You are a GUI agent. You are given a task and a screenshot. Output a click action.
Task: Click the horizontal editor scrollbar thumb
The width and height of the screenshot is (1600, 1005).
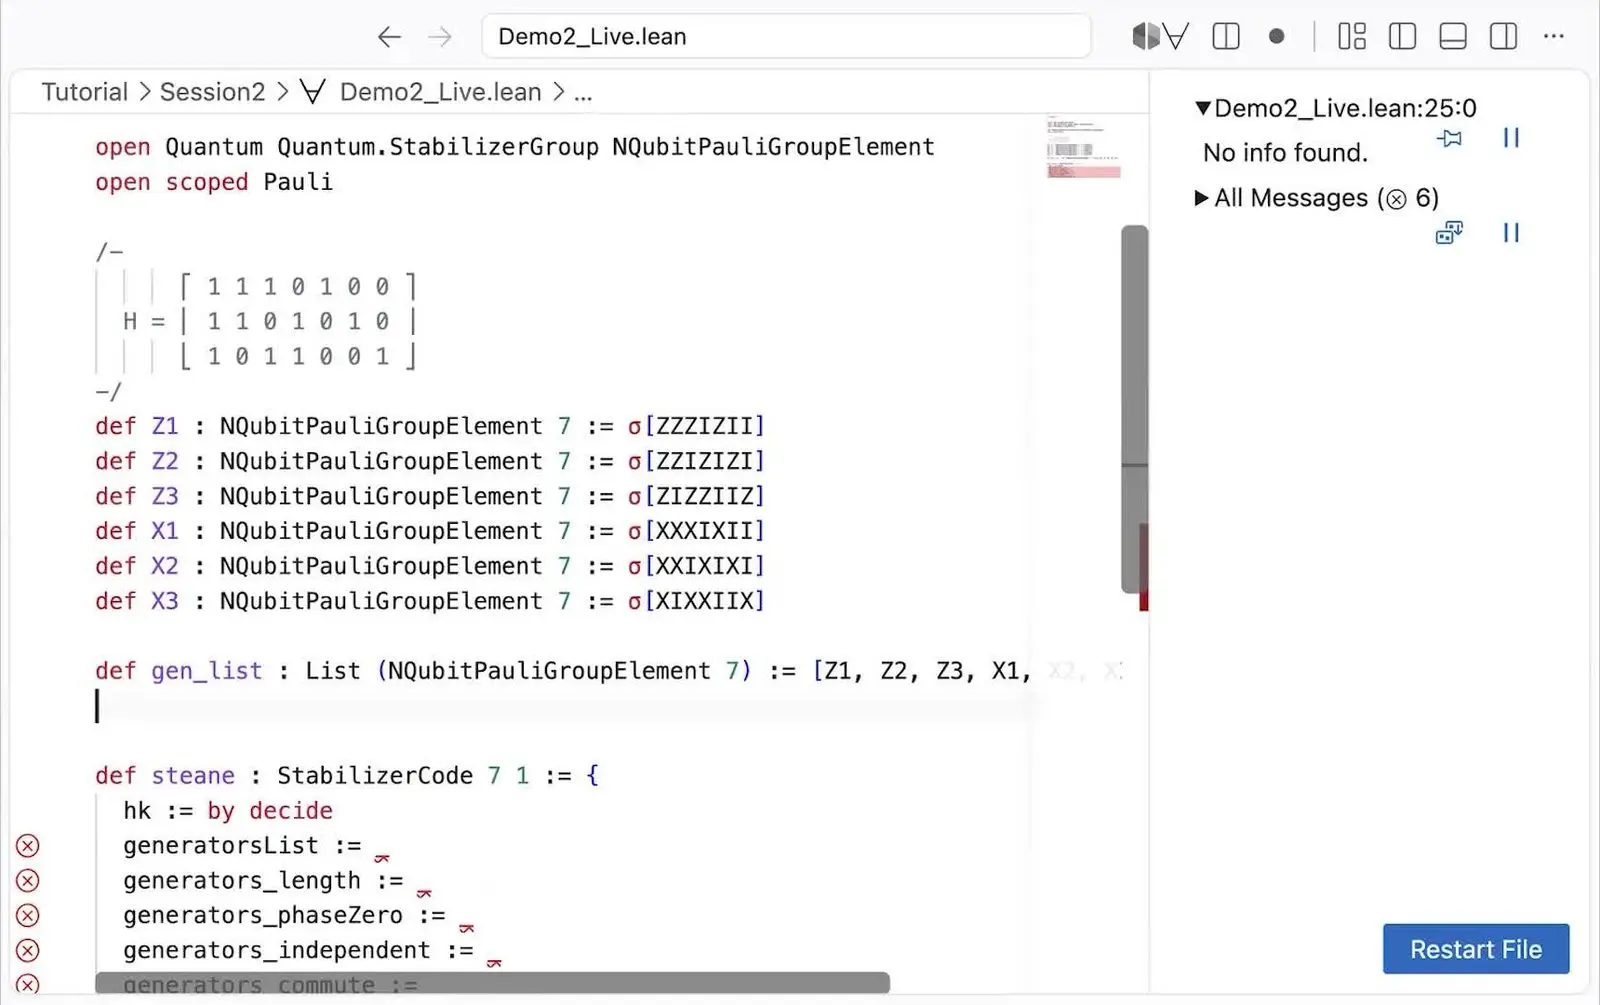point(492,983)
